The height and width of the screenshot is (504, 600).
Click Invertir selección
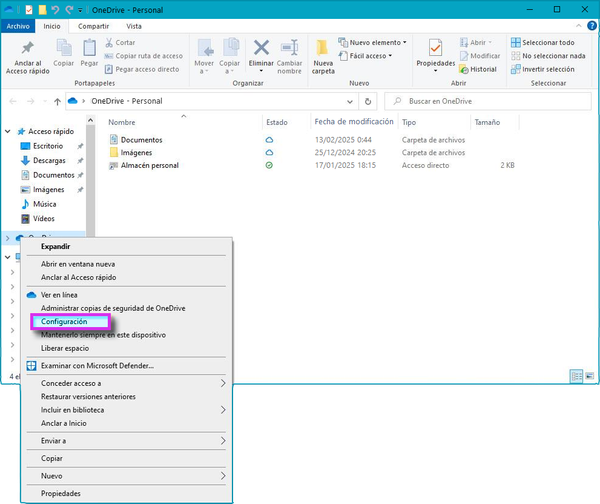pos(543,69)
